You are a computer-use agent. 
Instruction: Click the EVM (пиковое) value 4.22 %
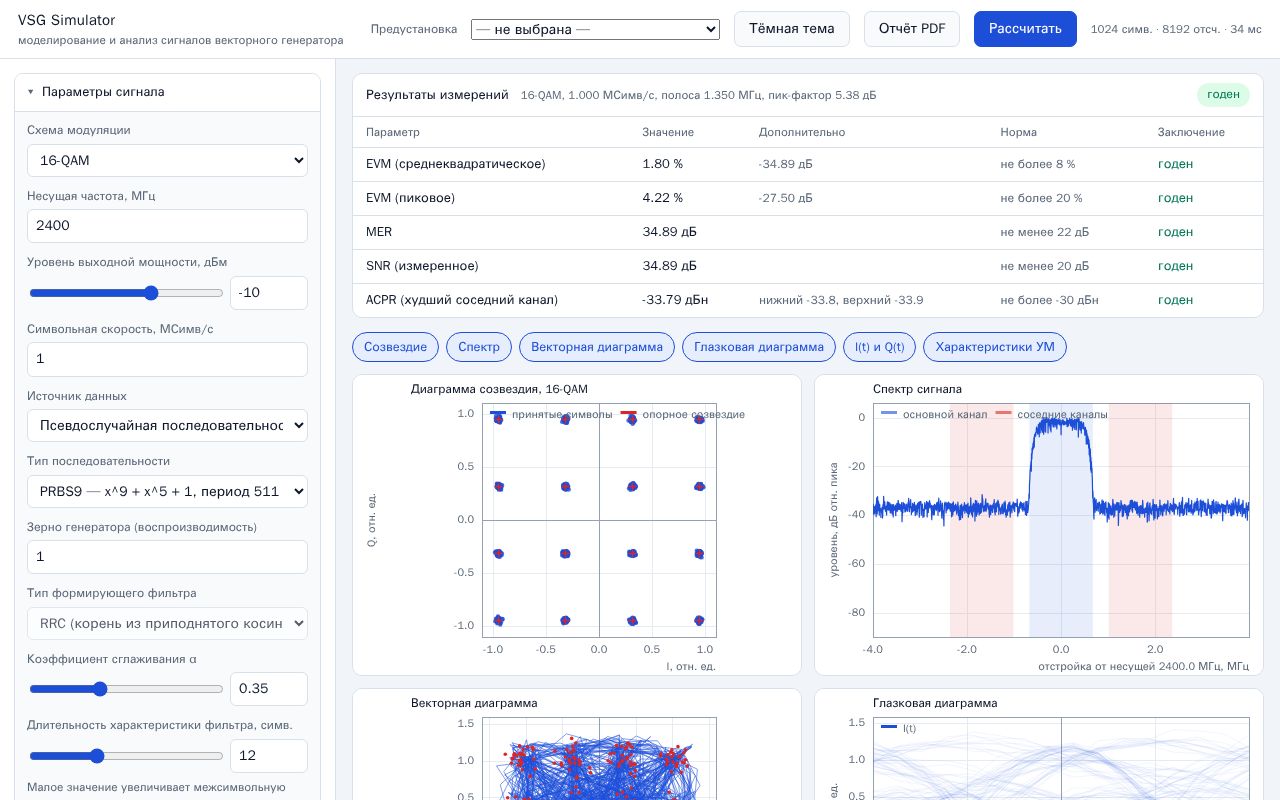pos(662,198)
